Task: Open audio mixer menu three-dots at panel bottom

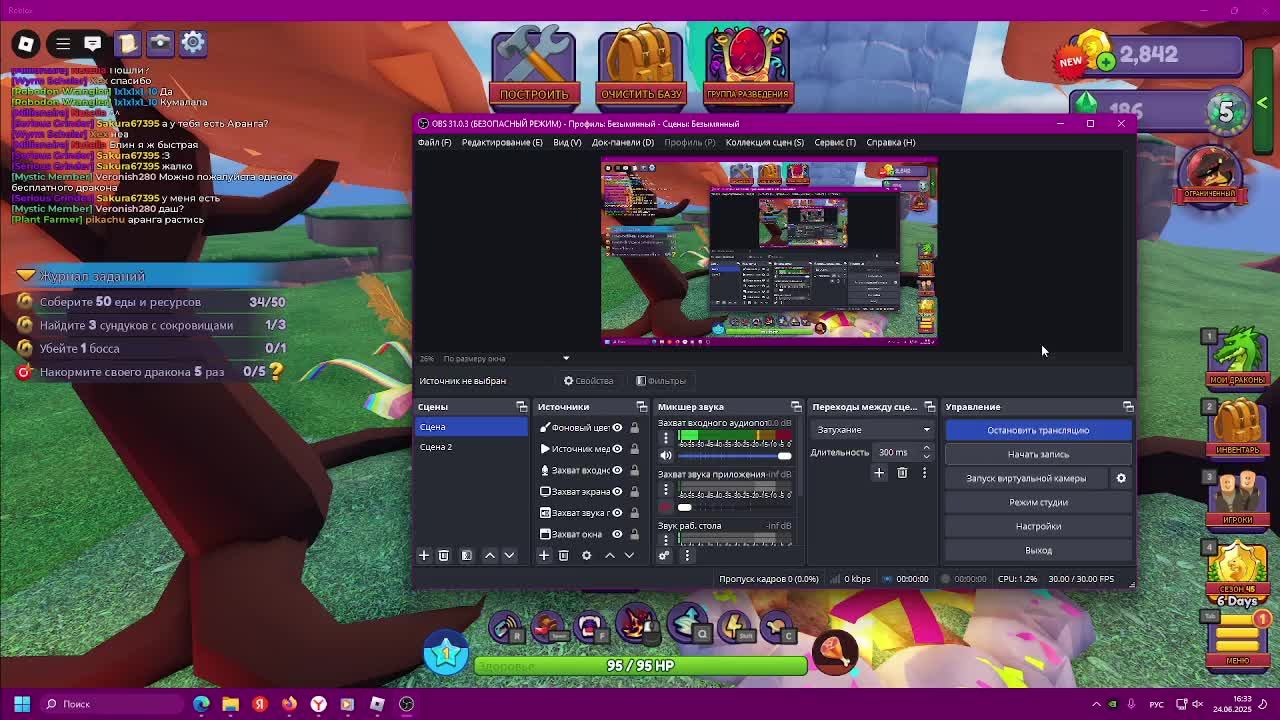Action: 687,555
